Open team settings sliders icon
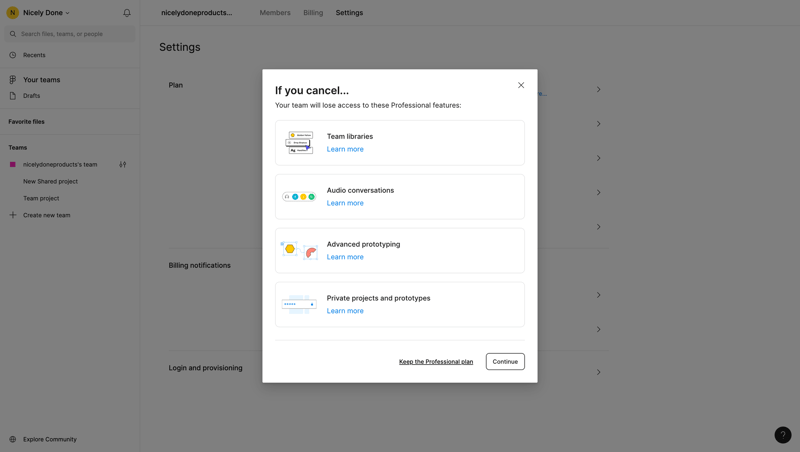Viewport: 800px width, 452px height. tap(122, 164)
